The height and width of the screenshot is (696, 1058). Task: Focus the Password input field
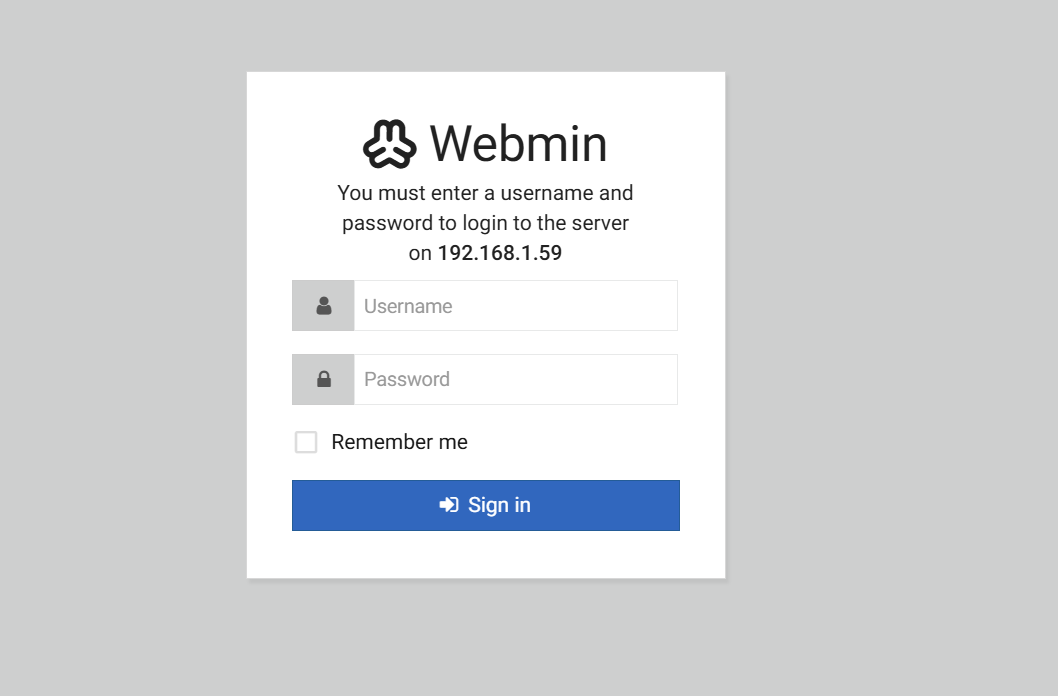[516, 379]
